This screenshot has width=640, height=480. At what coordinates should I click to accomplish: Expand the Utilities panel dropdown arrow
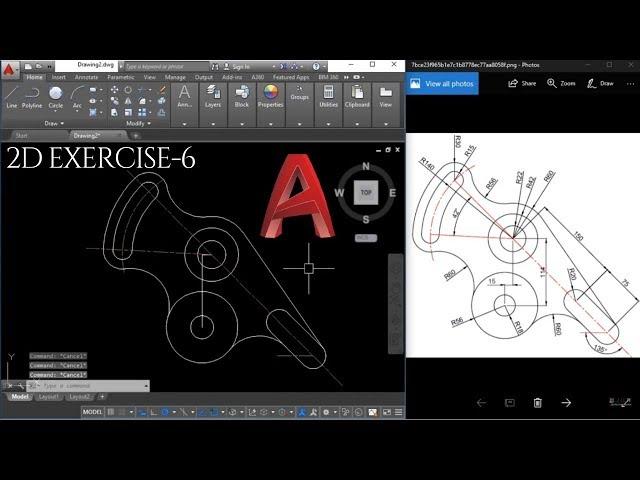point(329,124)
